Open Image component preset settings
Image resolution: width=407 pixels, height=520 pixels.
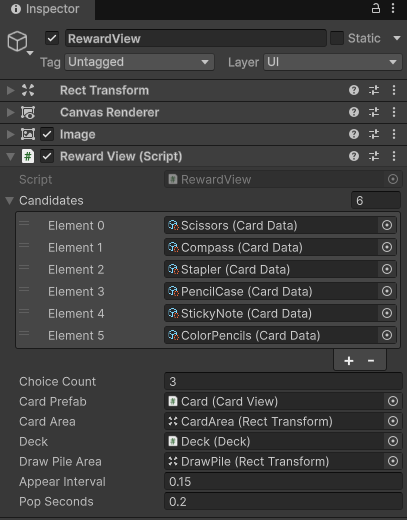pos(374,134)
